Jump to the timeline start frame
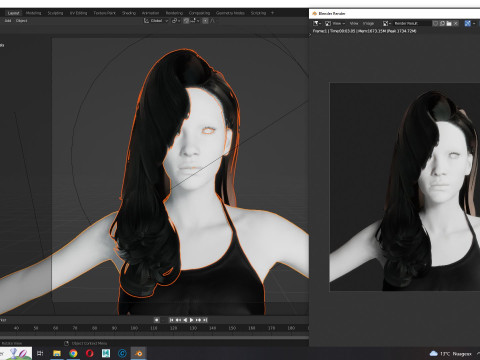Screen dimensions: 480x360 coord(172,320)
